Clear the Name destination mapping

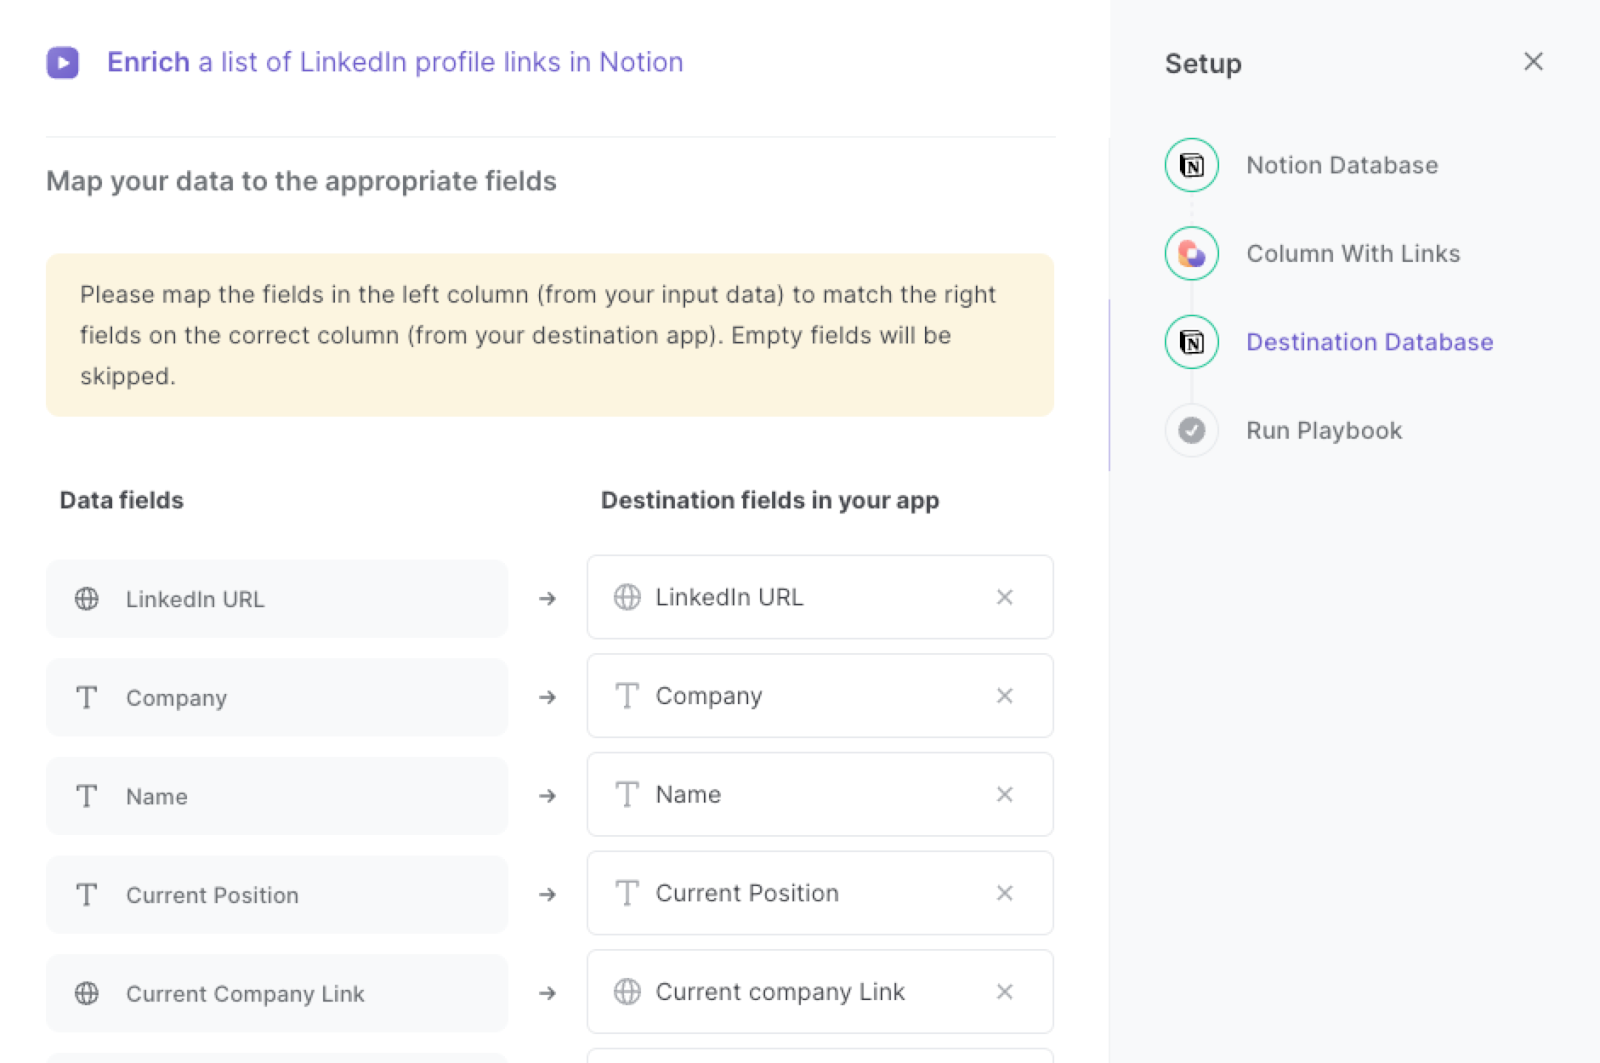pos(1005,794)
